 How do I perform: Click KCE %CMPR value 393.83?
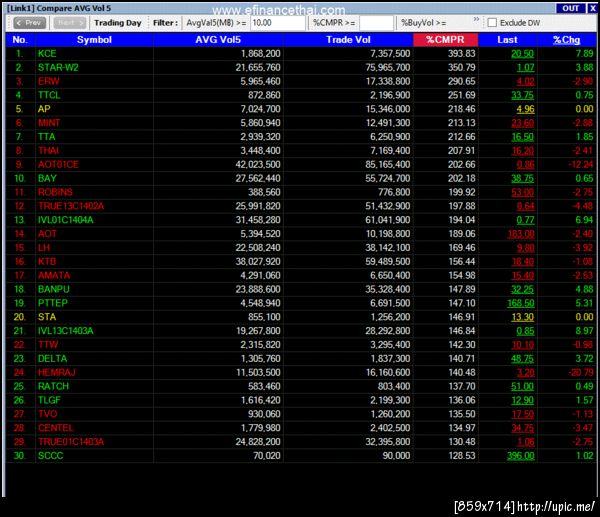pos(461,54)
